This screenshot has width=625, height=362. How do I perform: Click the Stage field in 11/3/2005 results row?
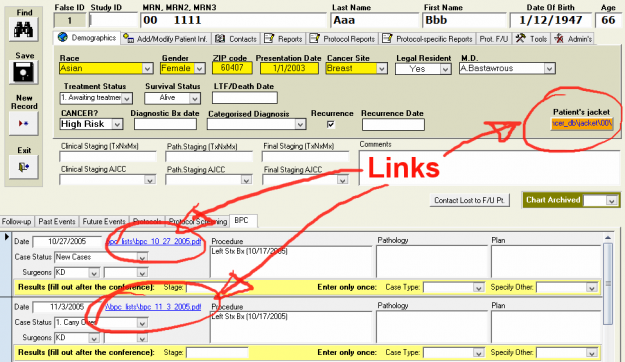coord(217,352)
